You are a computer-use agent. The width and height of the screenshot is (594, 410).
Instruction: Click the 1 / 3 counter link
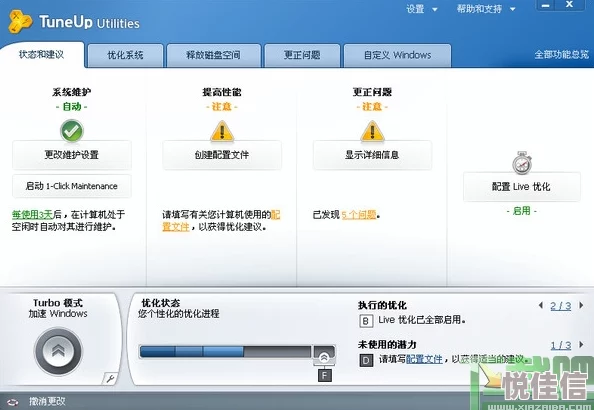coord(561,345)
